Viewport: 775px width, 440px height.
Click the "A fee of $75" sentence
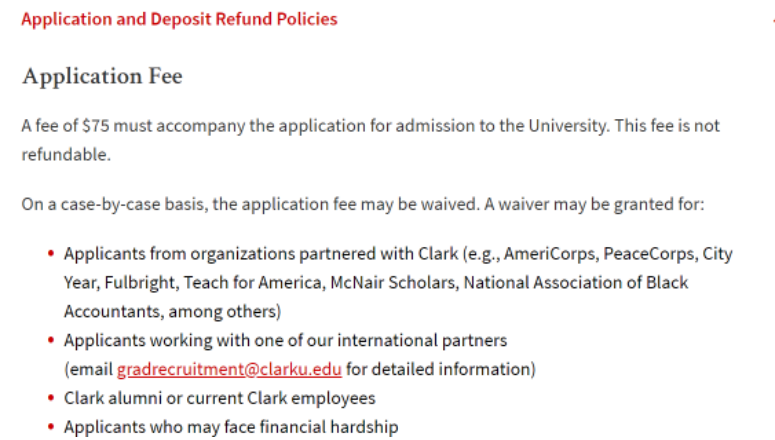point(315,126)
